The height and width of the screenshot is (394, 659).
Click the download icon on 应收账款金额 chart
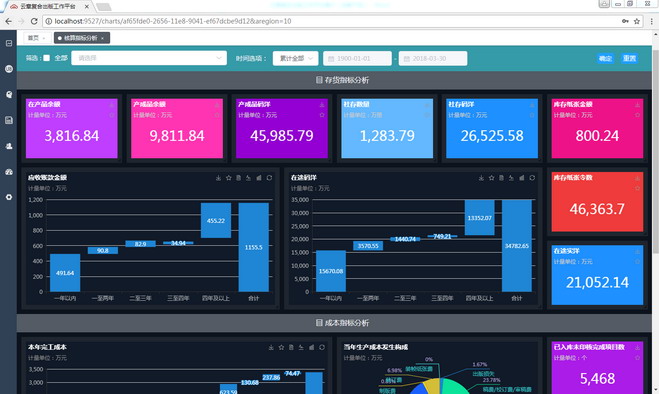[x=219, y=178]
